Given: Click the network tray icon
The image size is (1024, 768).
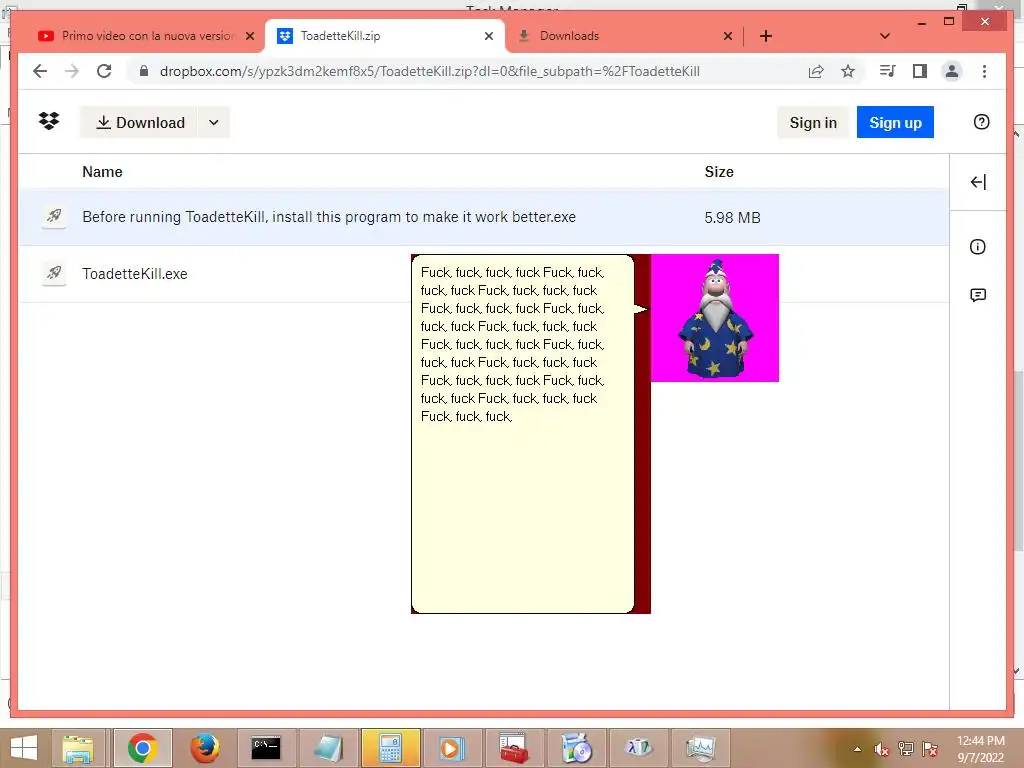Looking at the screenshot, I should pyautogui.click(x=906, y=749).
